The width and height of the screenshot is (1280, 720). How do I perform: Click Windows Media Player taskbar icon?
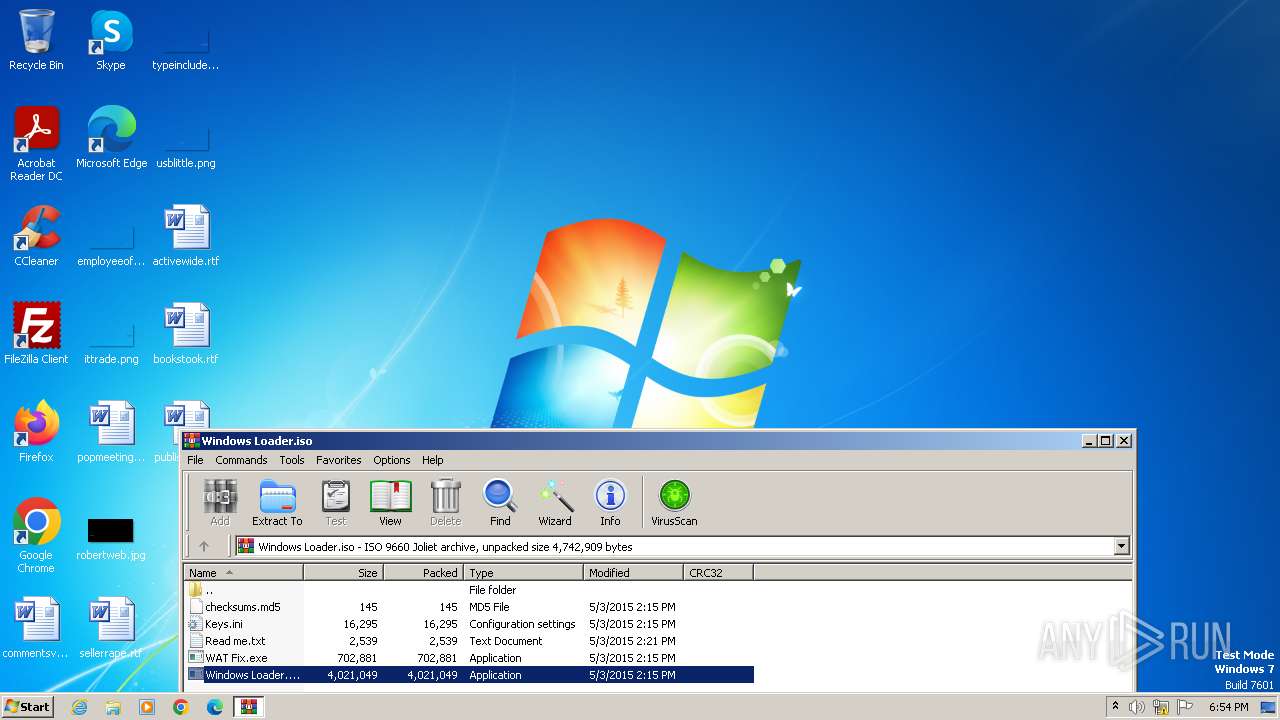pos(147,707)
